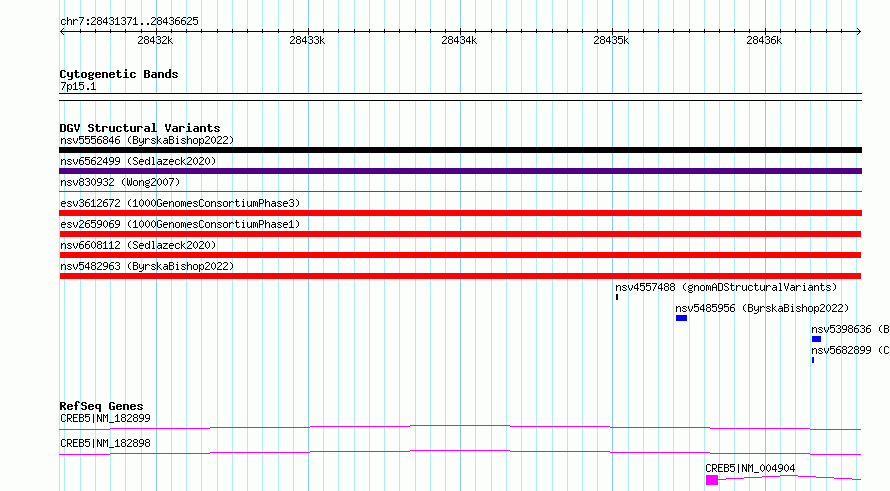The width and height of the screenshot is (890, 491).
Task: Select the red nsv6608112 variant bar
Action: pyautogui.click(x=460, y=255)
